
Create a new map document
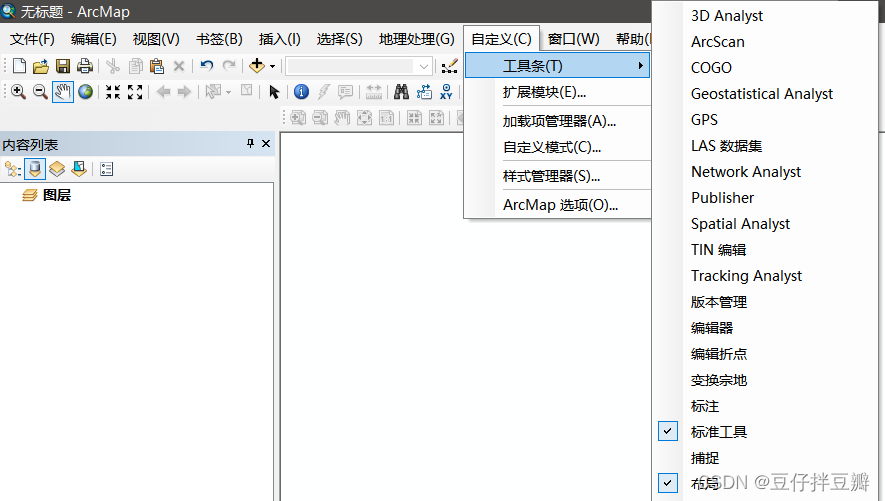coord(19,66)
